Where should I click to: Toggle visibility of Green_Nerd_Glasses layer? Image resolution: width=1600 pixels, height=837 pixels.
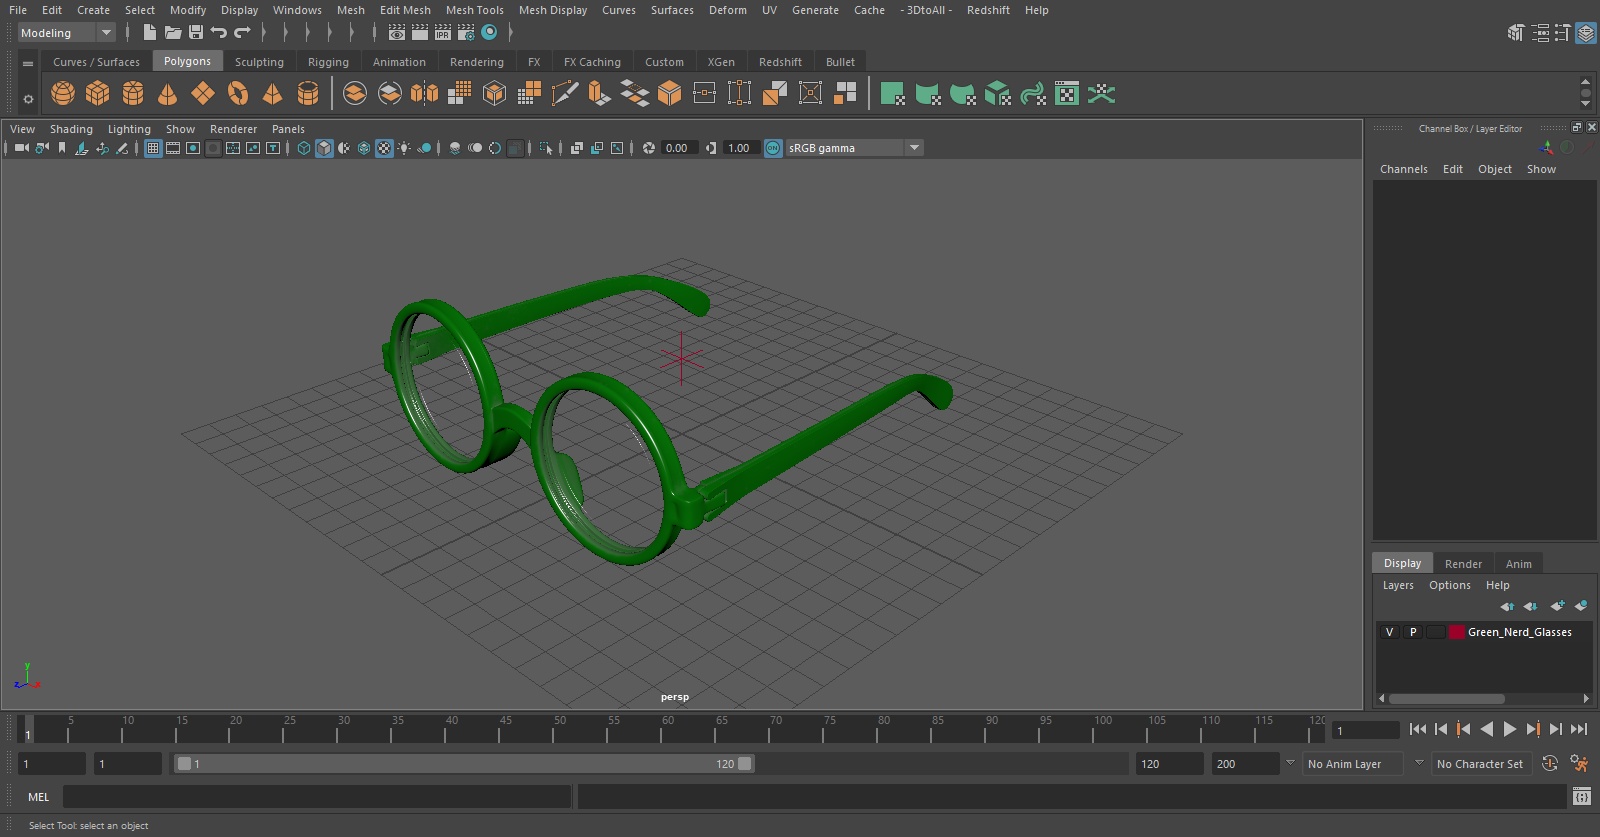click(x=1389, y=632)
